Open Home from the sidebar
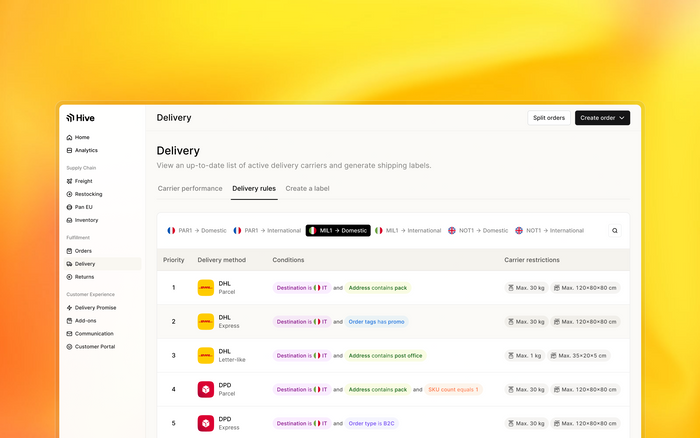 (81, 137)
